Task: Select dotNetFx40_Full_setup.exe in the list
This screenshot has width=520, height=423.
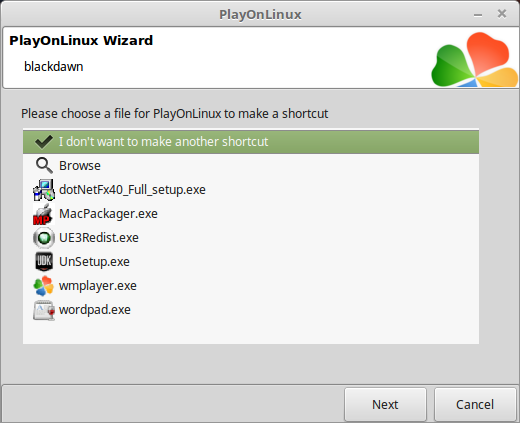Action: [251, 190]
